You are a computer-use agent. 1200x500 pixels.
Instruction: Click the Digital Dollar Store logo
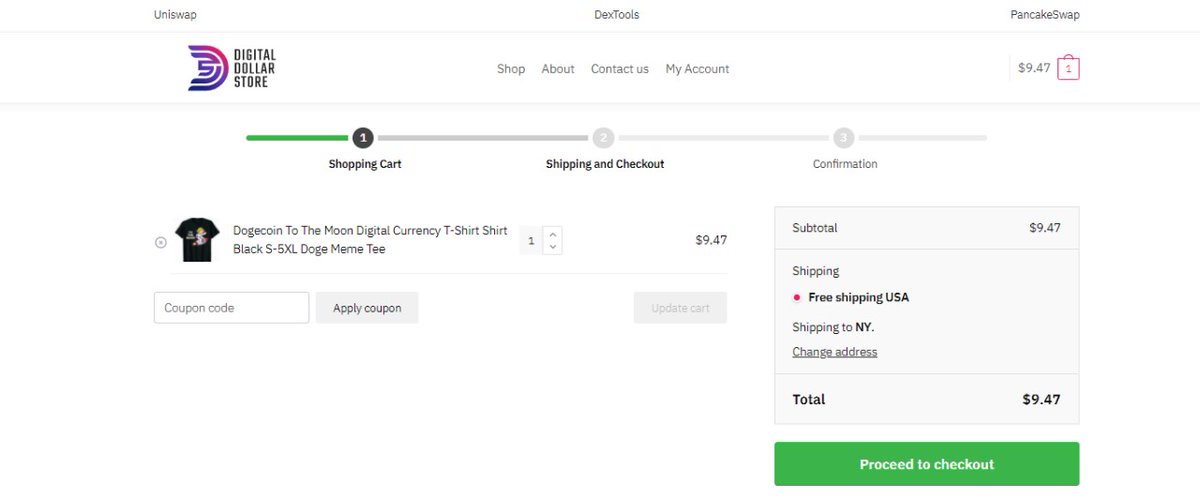click(x=232, y=68)
